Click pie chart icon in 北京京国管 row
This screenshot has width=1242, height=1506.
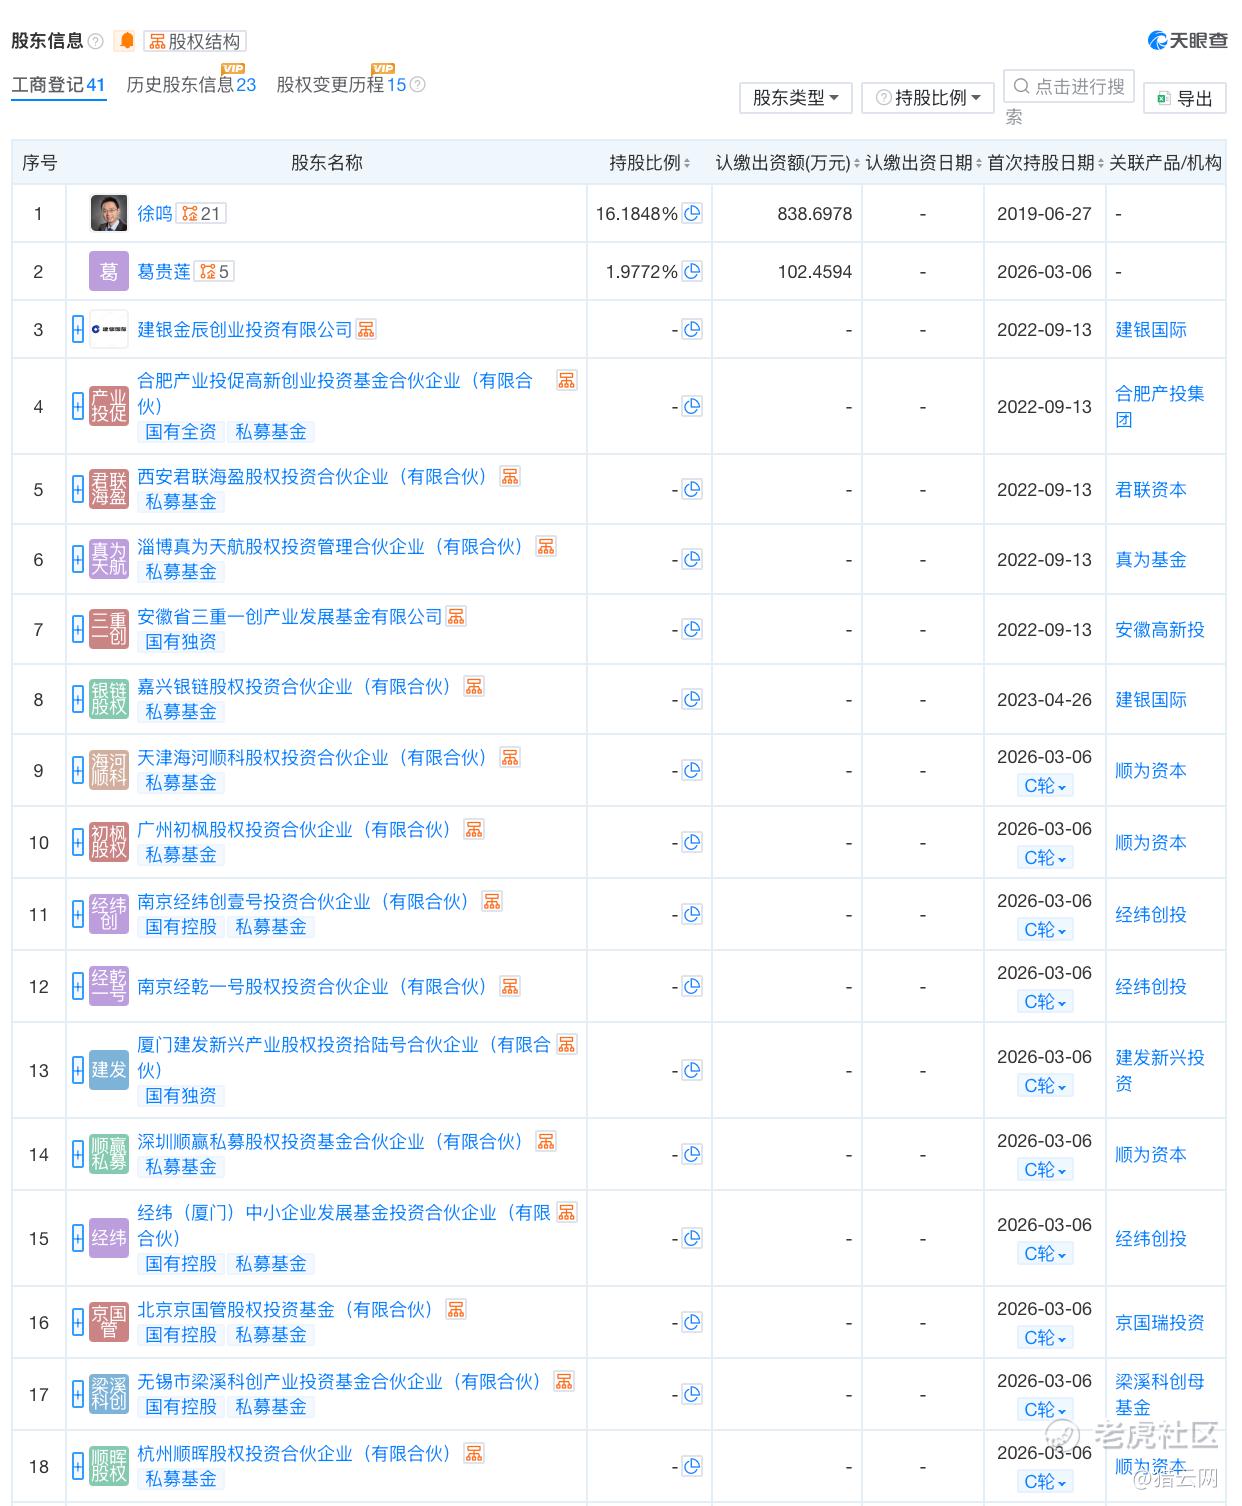click(692, 1322)
